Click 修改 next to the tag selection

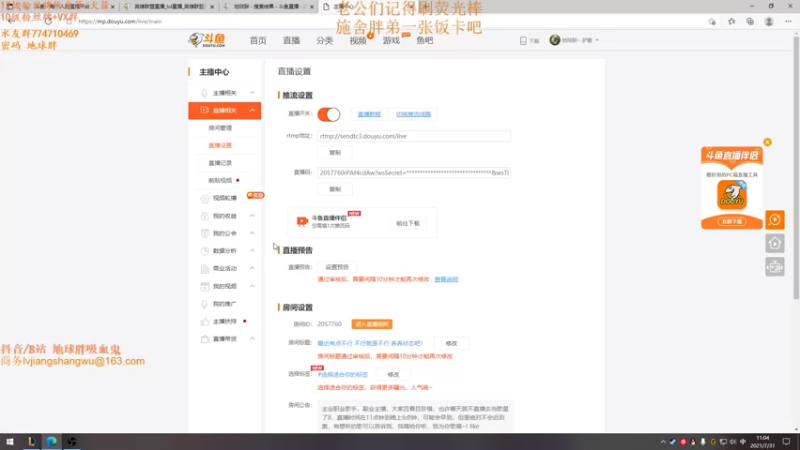[393, 374]
